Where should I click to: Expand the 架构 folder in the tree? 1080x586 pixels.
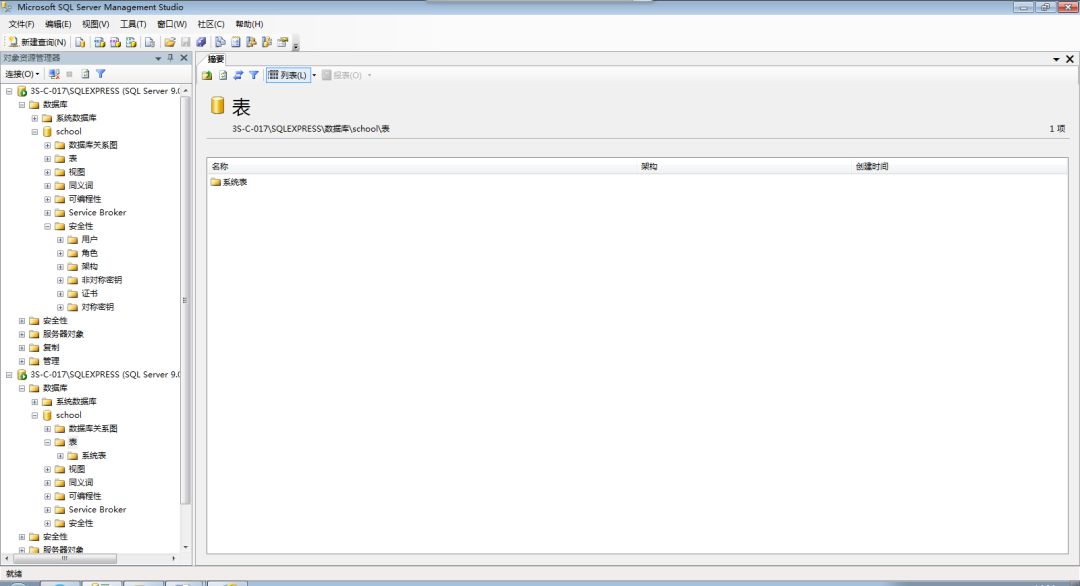(60, 266)
